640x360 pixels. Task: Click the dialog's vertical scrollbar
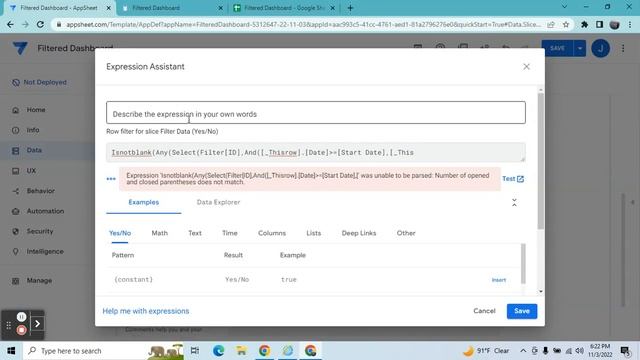click(x=540, y=161)
